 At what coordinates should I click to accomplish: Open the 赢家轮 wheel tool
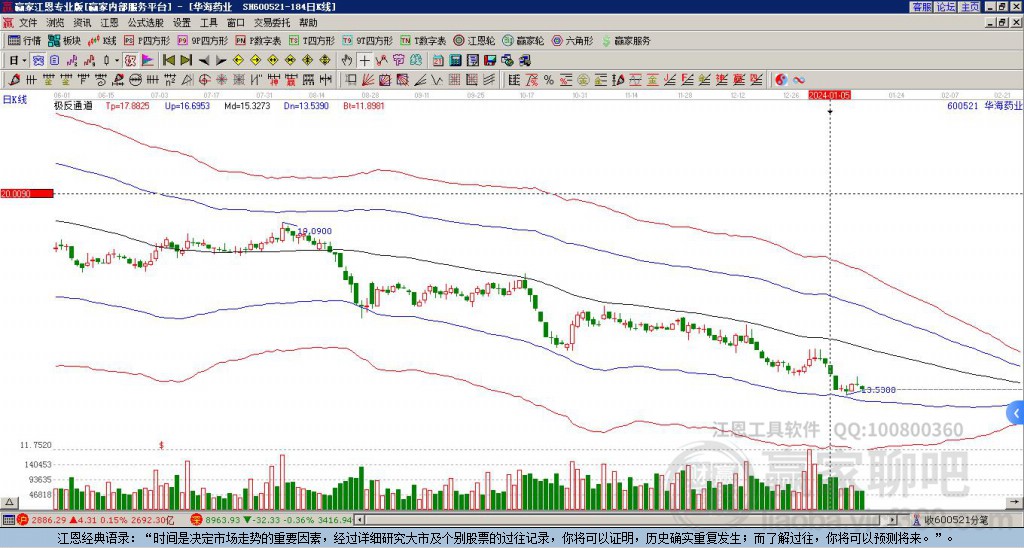click(x=523, y=40)
